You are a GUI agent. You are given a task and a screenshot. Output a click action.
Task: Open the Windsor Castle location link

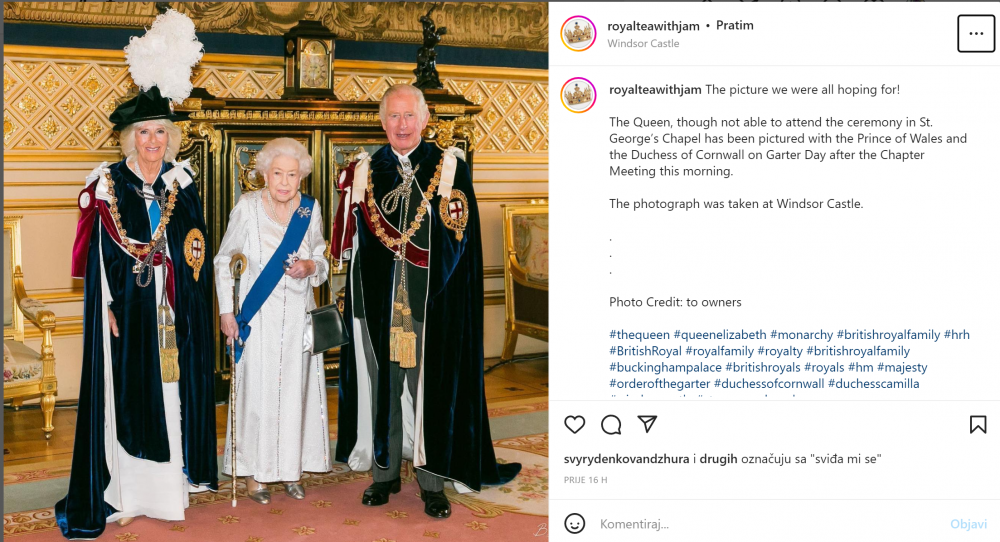click(643, 43)
